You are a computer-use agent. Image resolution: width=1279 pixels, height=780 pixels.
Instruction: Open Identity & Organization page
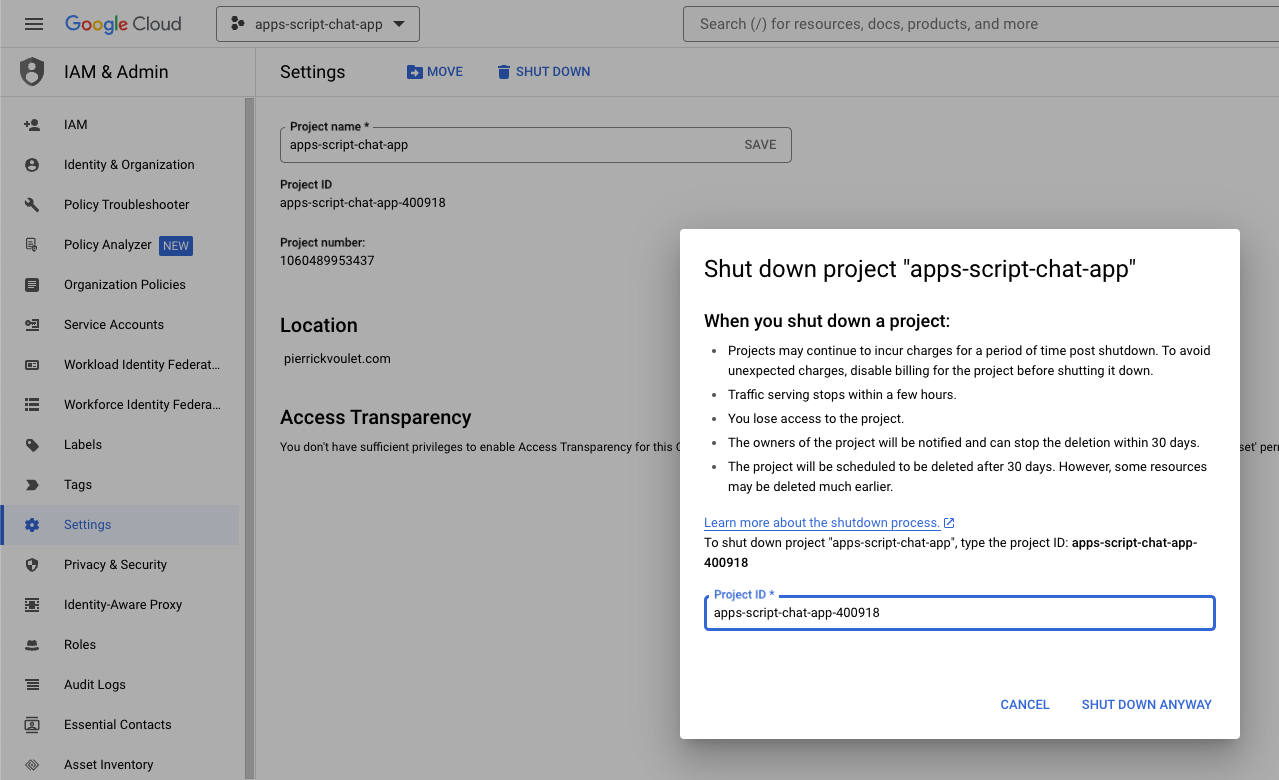[129, 165]
